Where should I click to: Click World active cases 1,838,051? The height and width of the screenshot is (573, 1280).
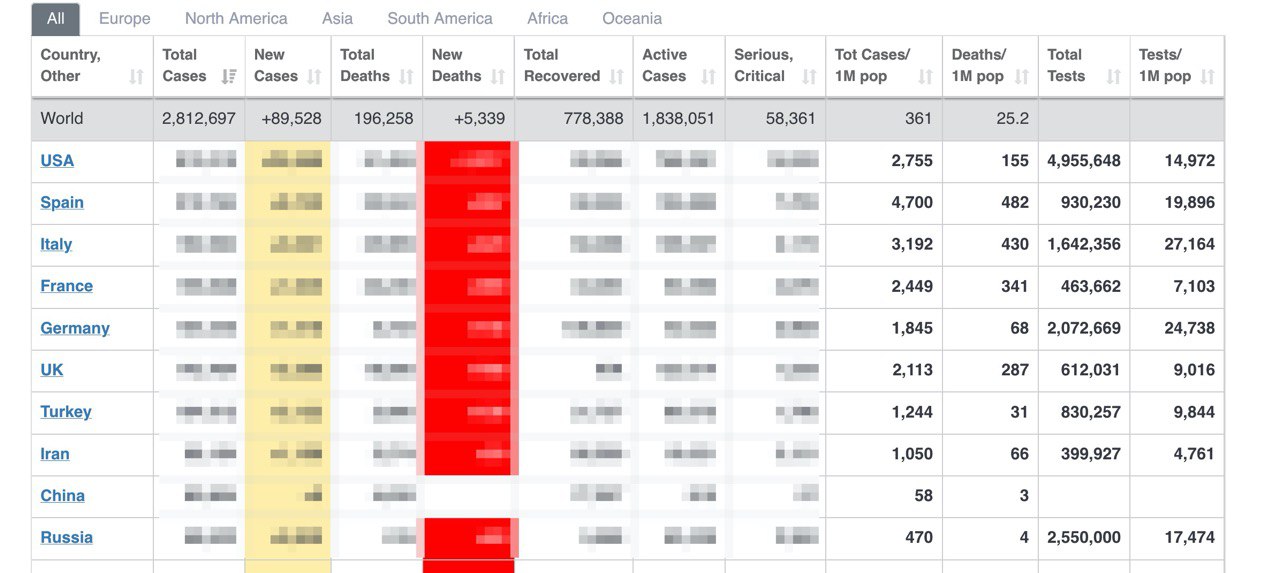[679, 119]
